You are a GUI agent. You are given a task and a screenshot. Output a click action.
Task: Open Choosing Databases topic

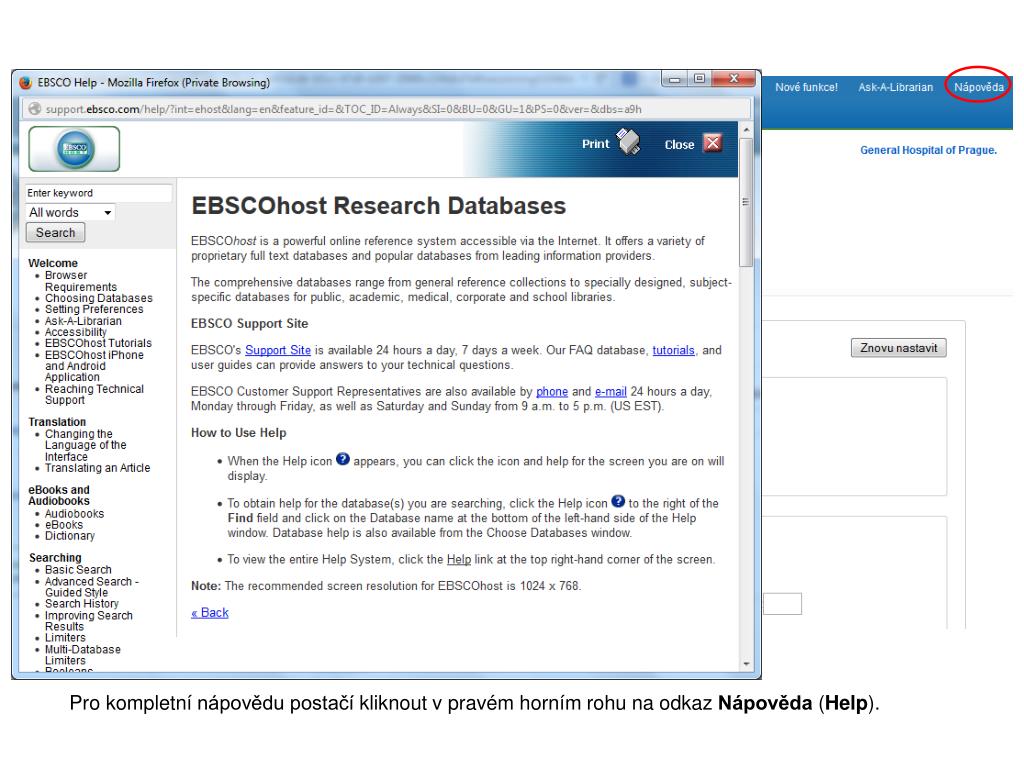99,298
